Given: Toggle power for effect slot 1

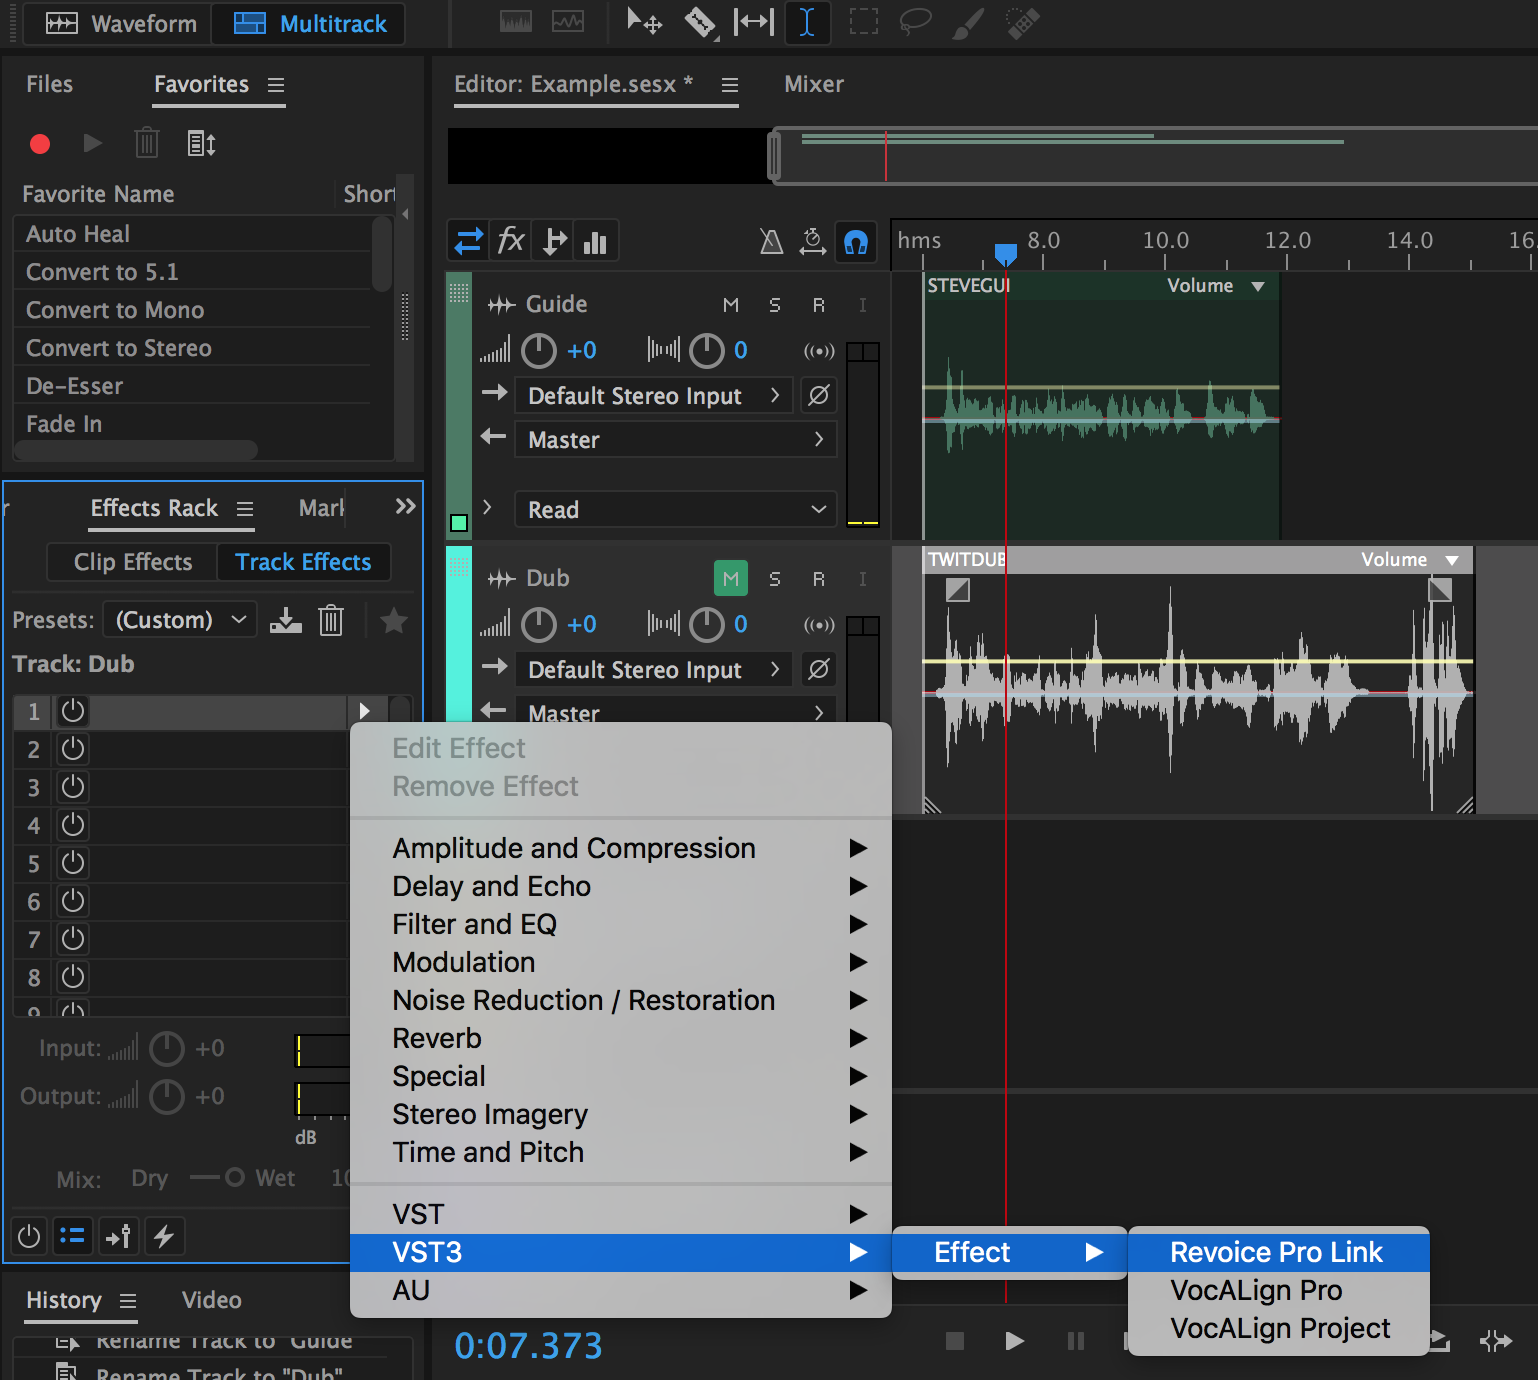Looking at the screenshot, I should (71, 711).
